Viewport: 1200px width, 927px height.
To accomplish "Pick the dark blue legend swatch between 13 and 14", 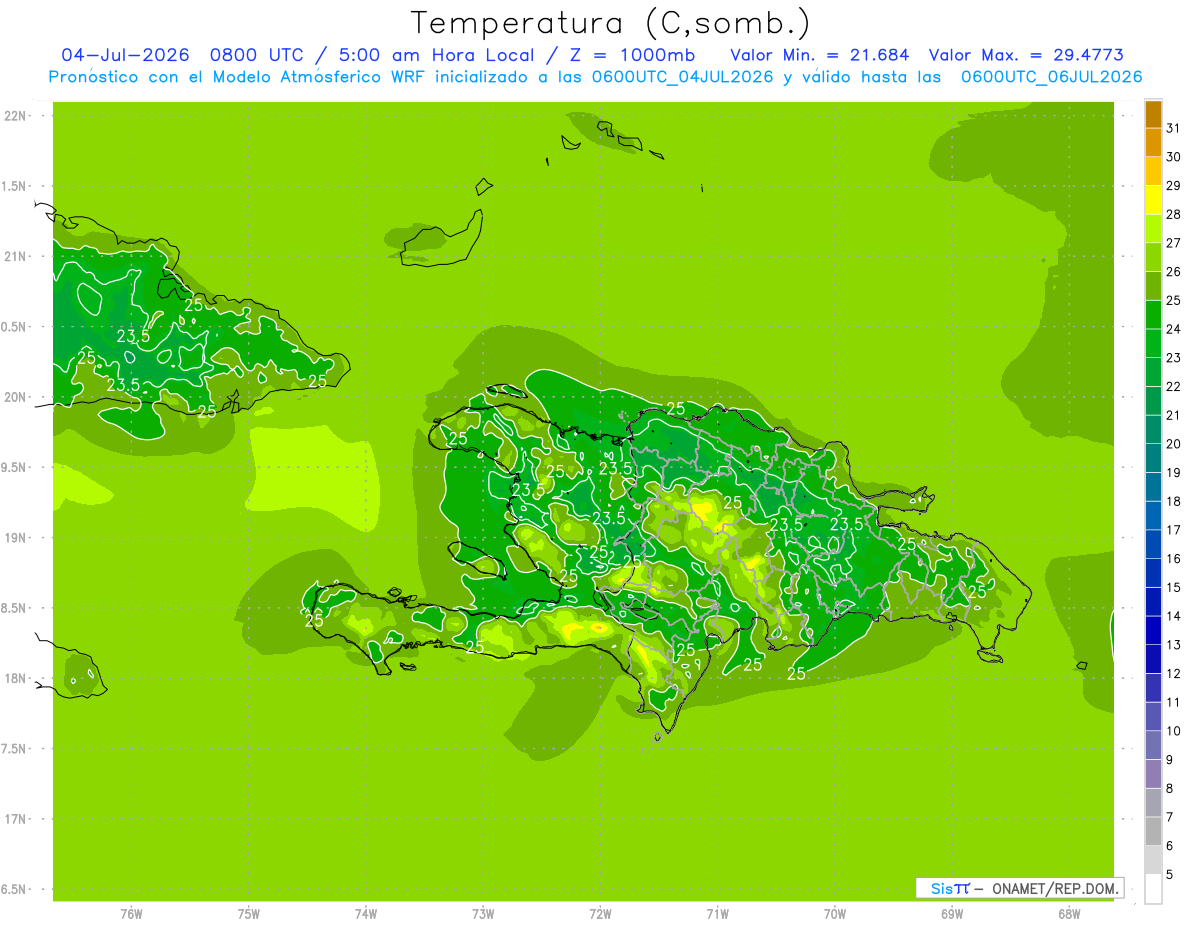I will (x=1153, y=630).
